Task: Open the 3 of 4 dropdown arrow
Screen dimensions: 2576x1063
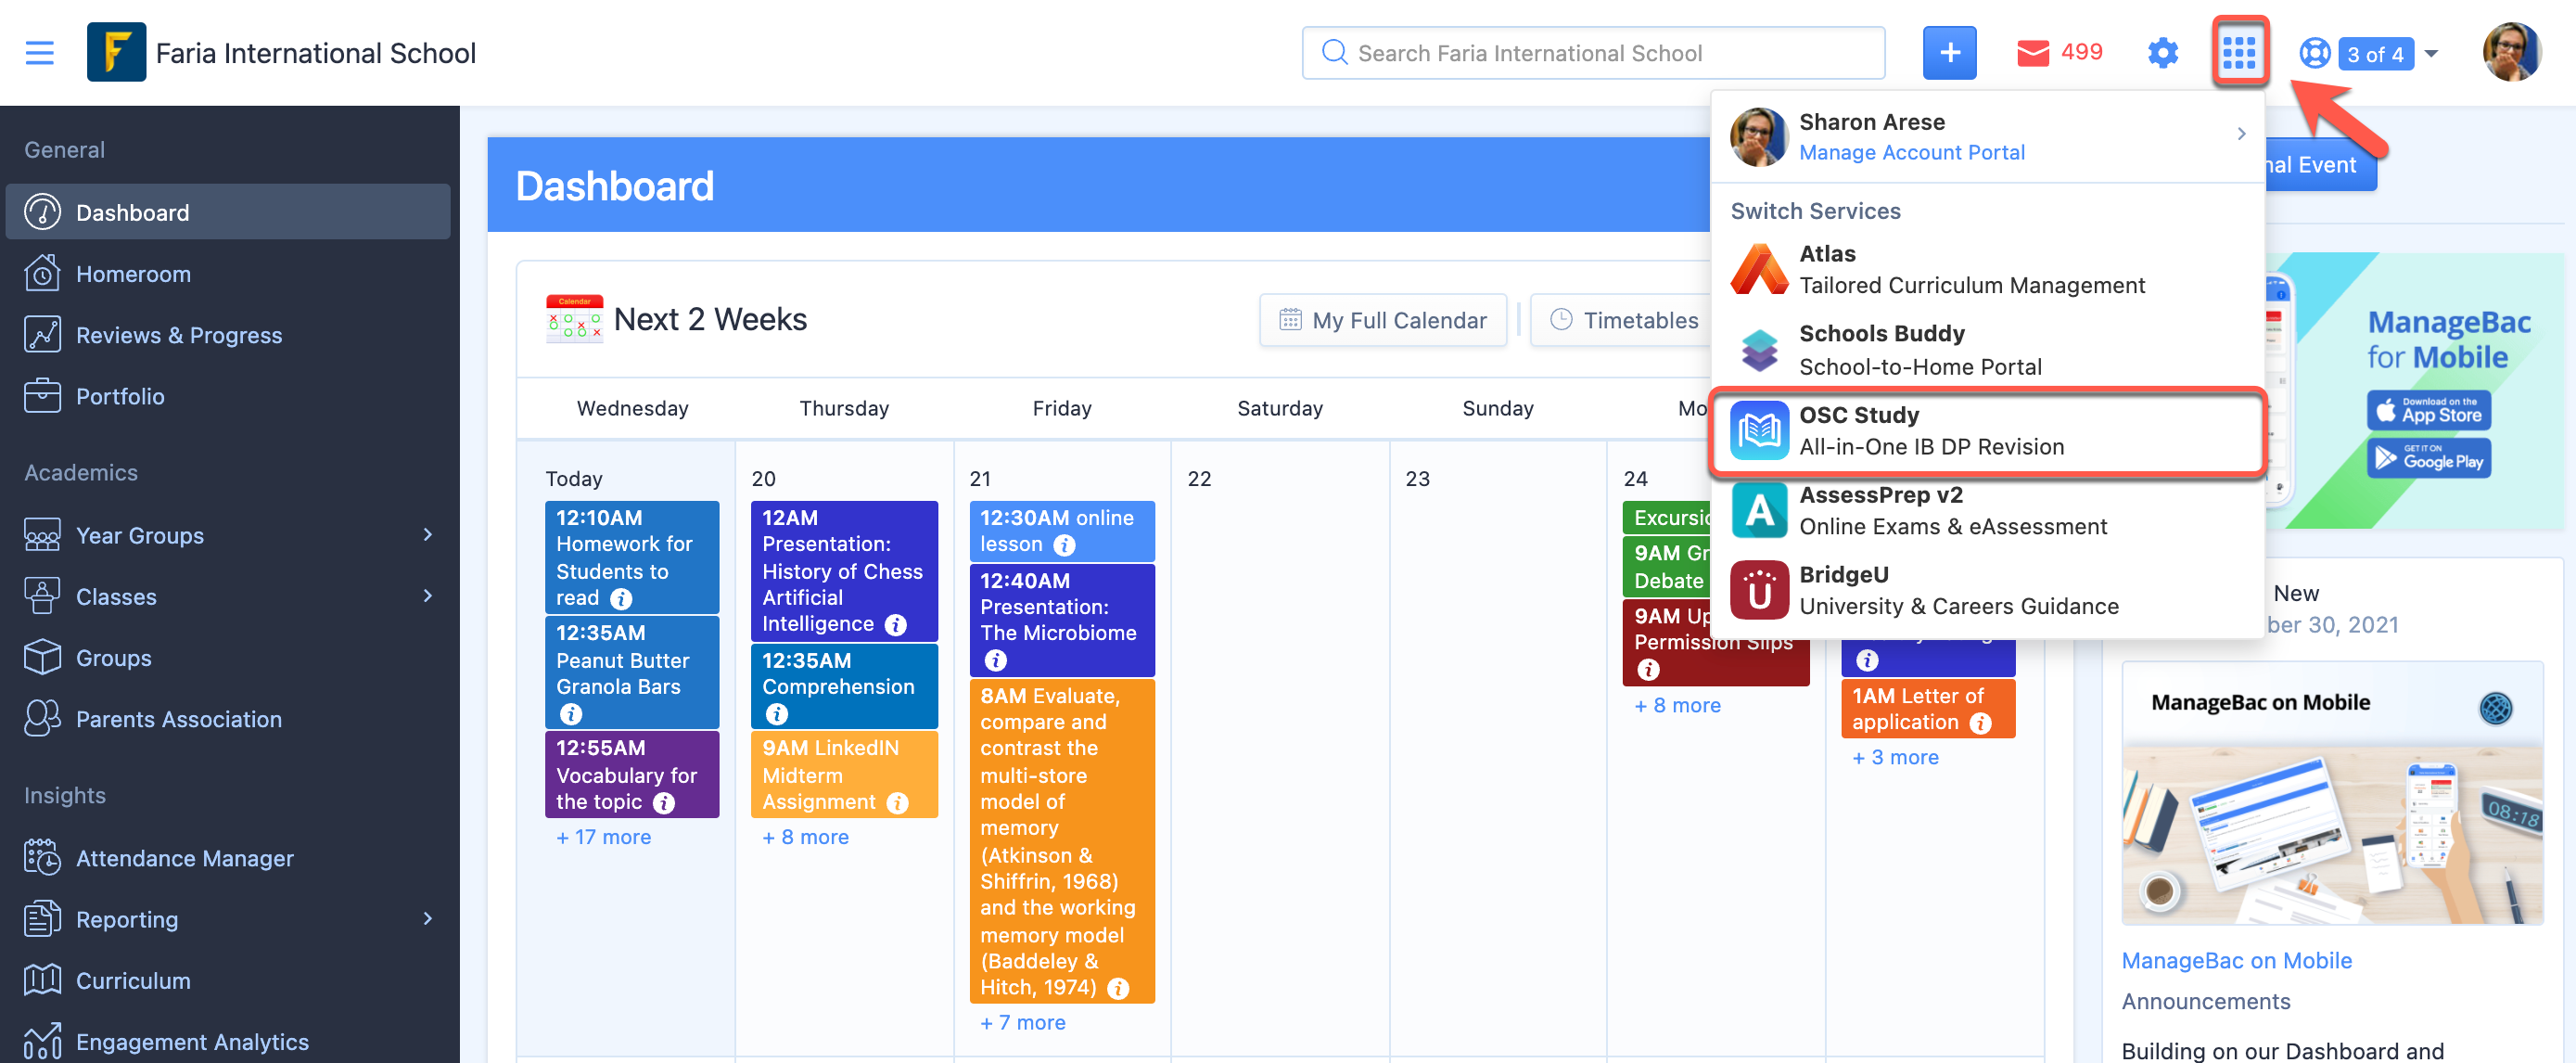Action: [x=2431, y=53]
